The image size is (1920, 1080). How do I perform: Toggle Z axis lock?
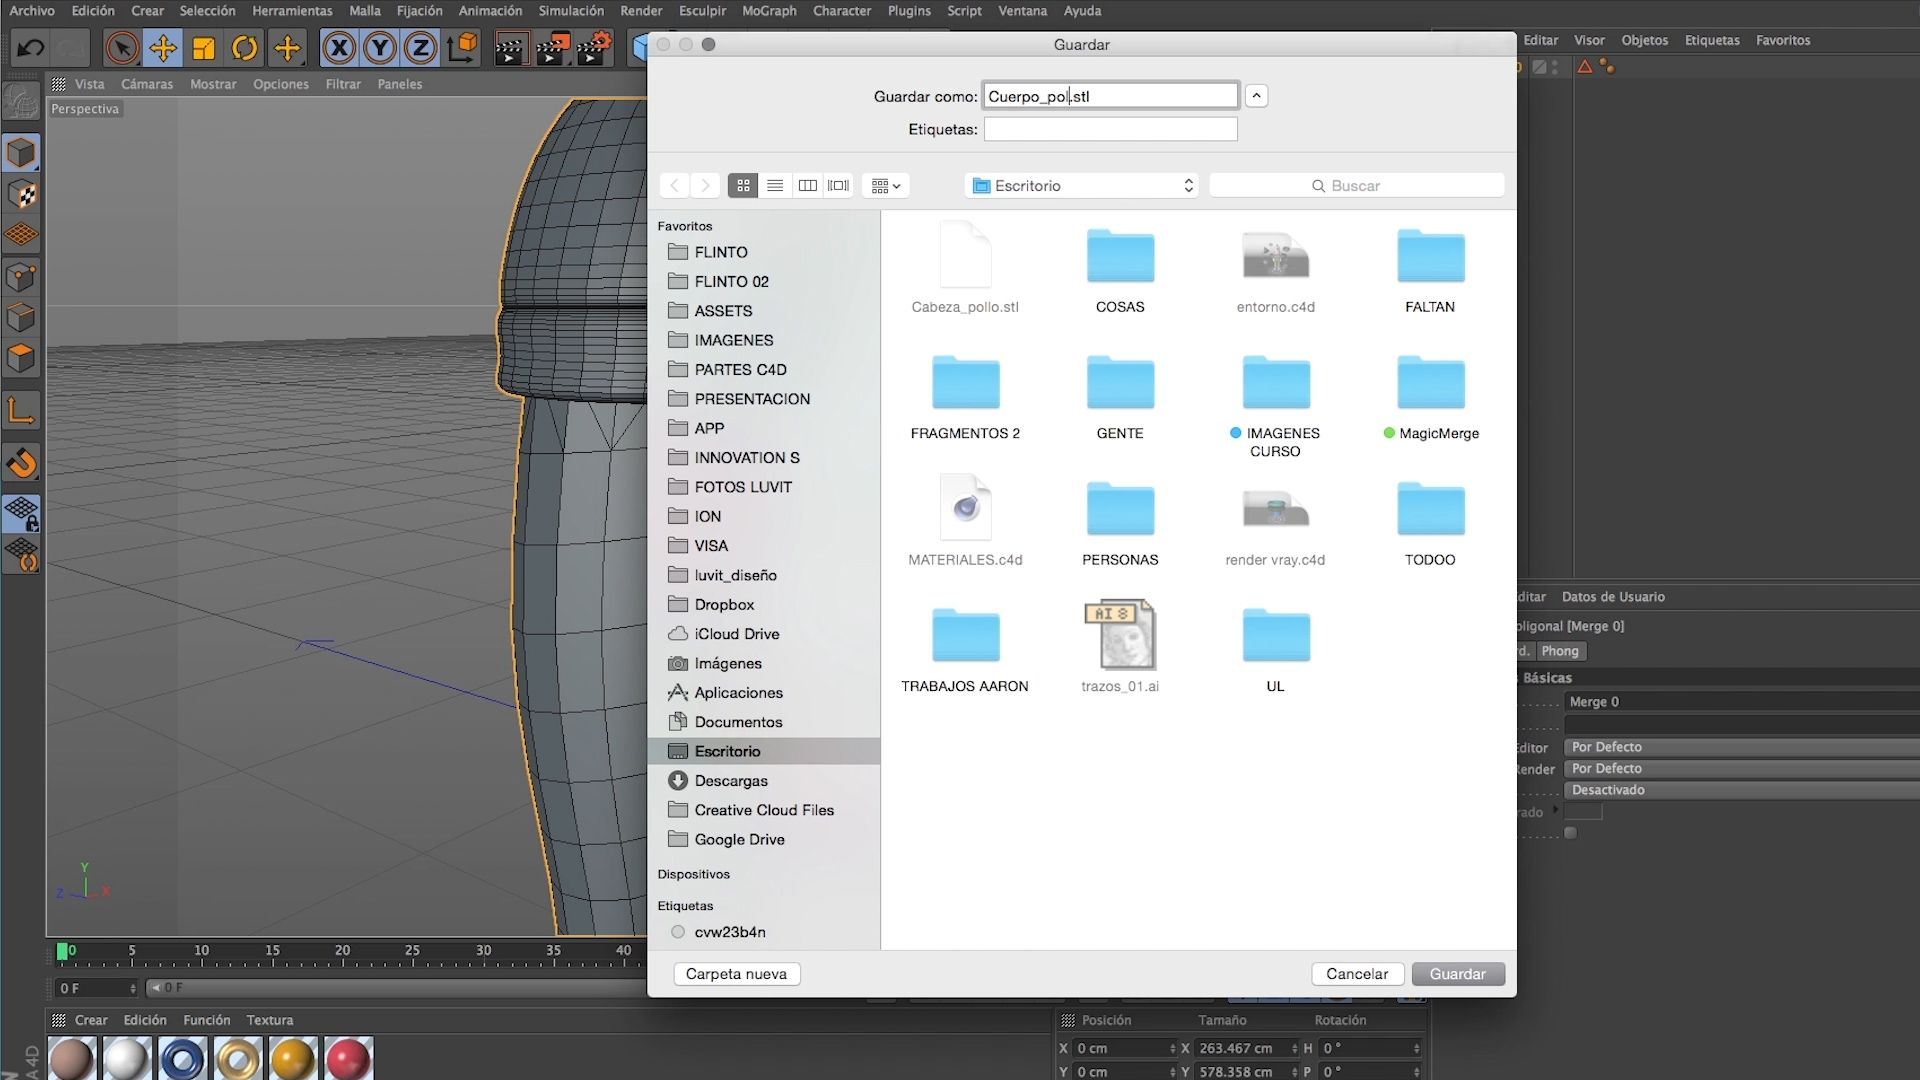click(421, 47)
